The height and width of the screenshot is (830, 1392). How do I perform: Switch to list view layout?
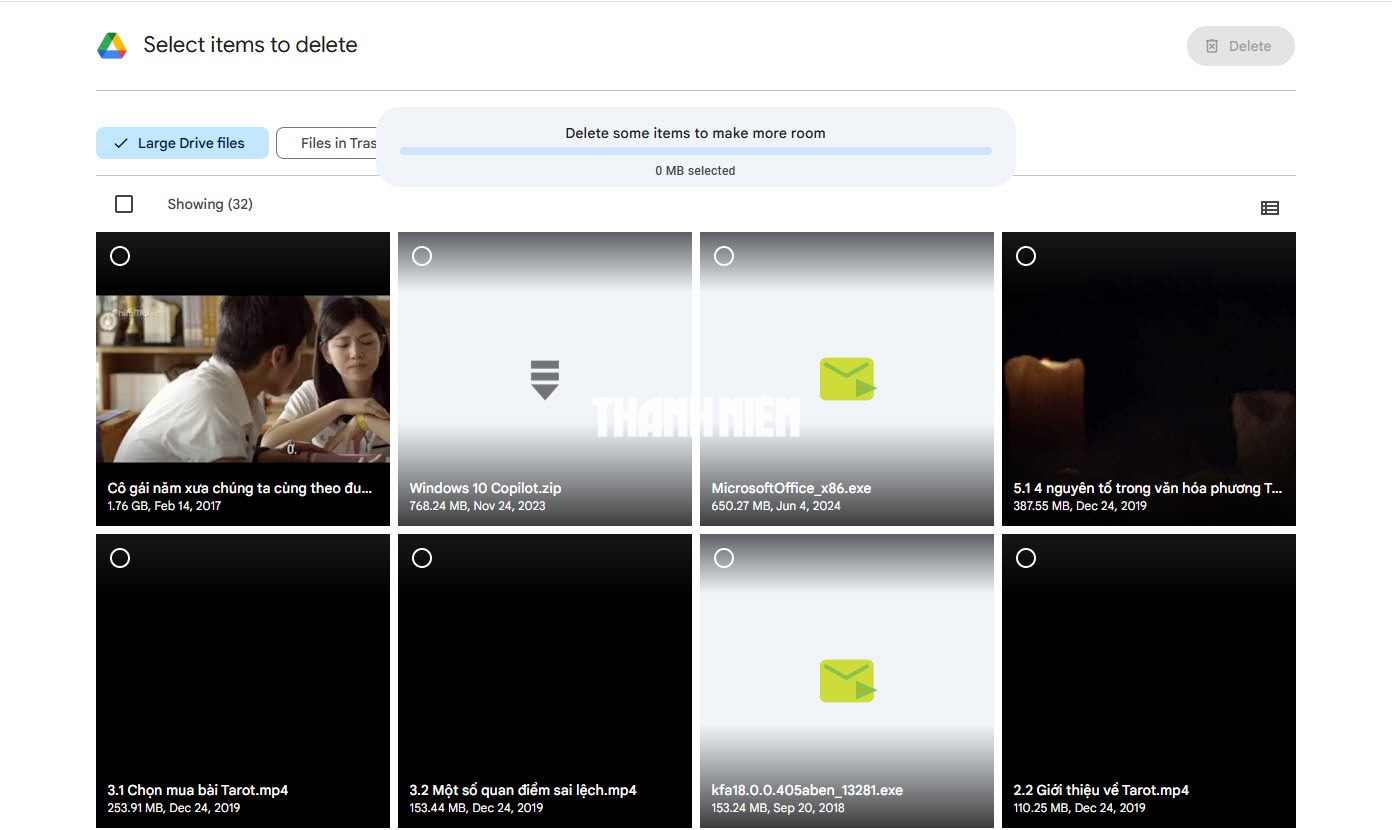pos(1270,207)
